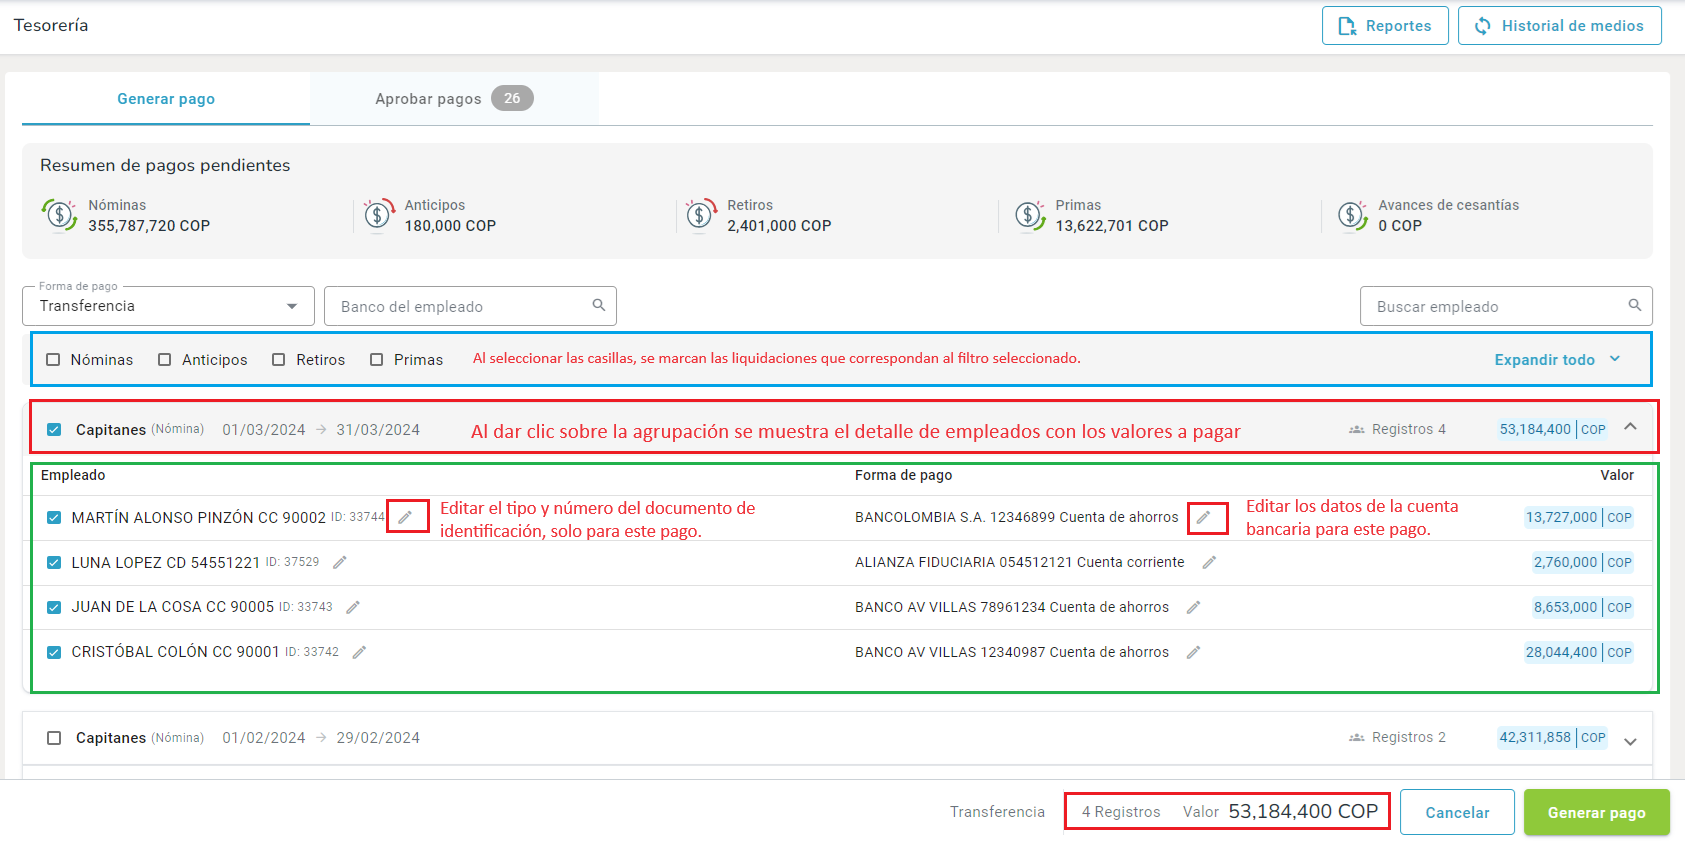Screen dimensions: 1689x841
Task: Uncheck Cristóbal Colón row checkbox
Action: pyautogui.click(x=54, y=652)
